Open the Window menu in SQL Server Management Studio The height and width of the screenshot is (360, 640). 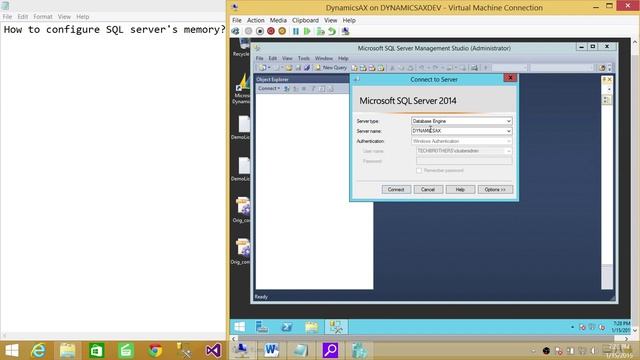[x=324, y=58]
